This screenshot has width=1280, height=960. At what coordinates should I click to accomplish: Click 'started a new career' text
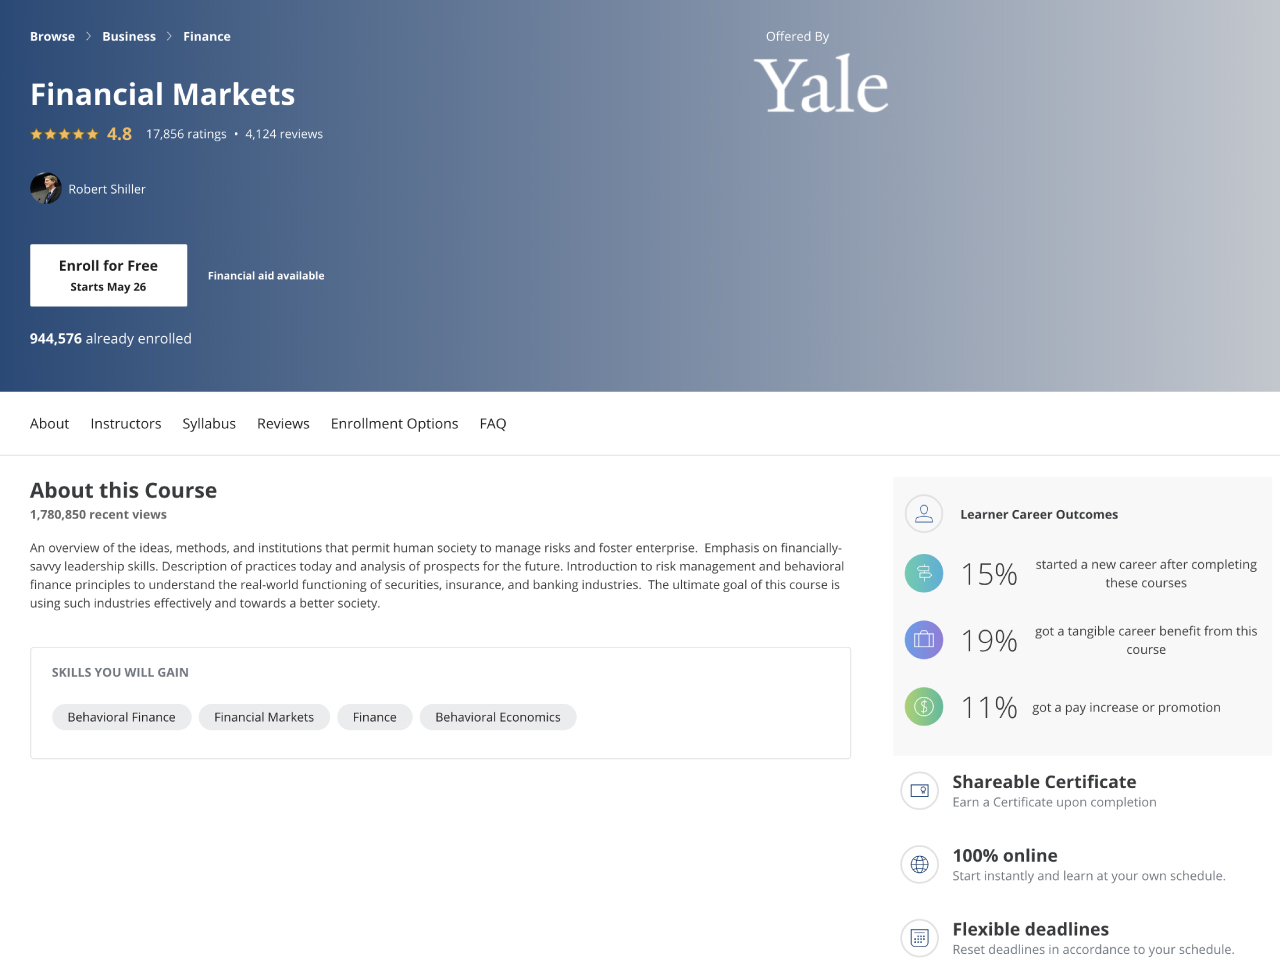pos(1146,574)
